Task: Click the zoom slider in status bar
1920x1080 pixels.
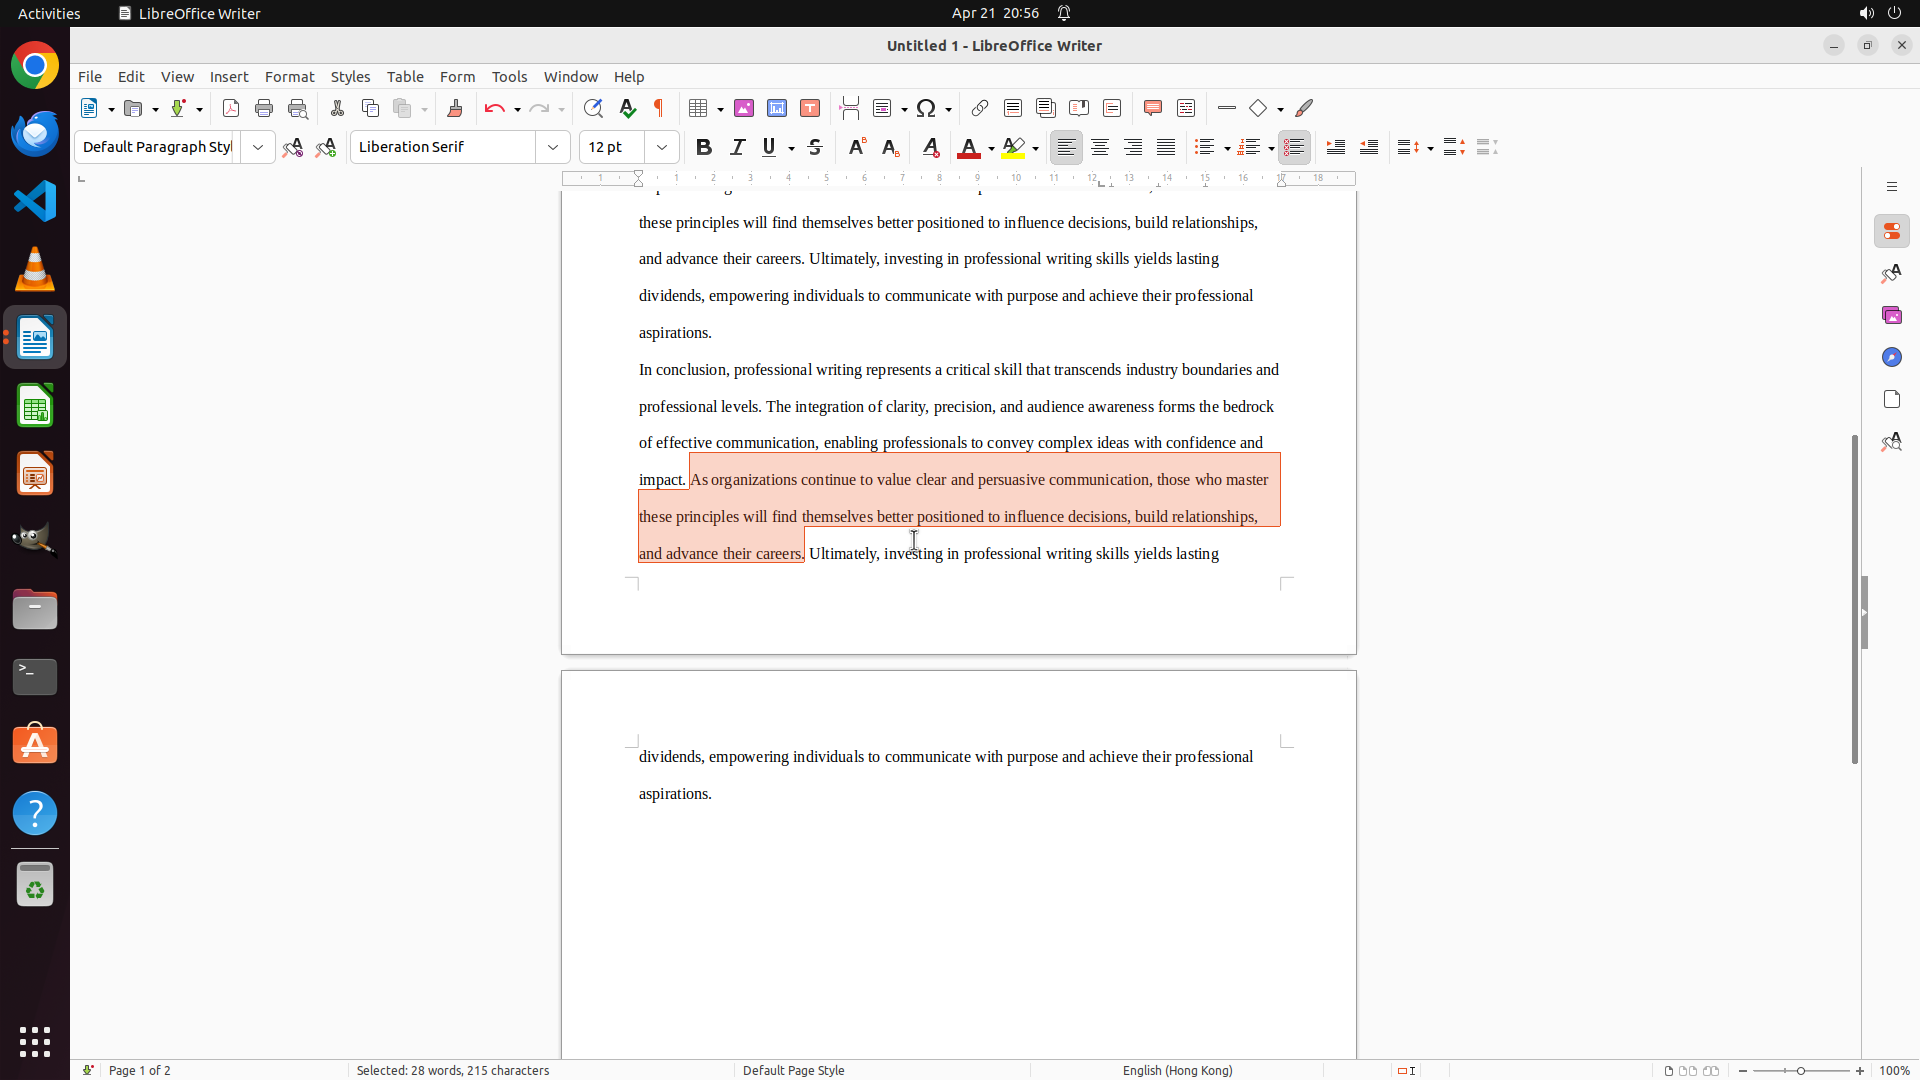Action: coord(1800,1070)
